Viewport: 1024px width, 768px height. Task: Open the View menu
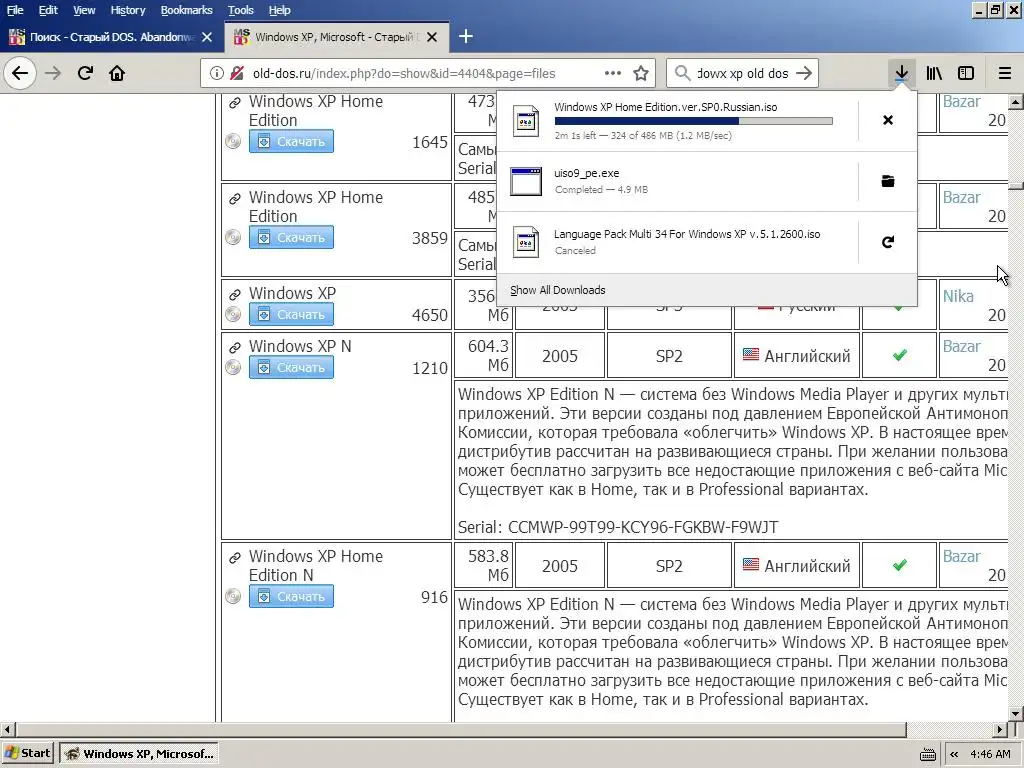(84, 10)
